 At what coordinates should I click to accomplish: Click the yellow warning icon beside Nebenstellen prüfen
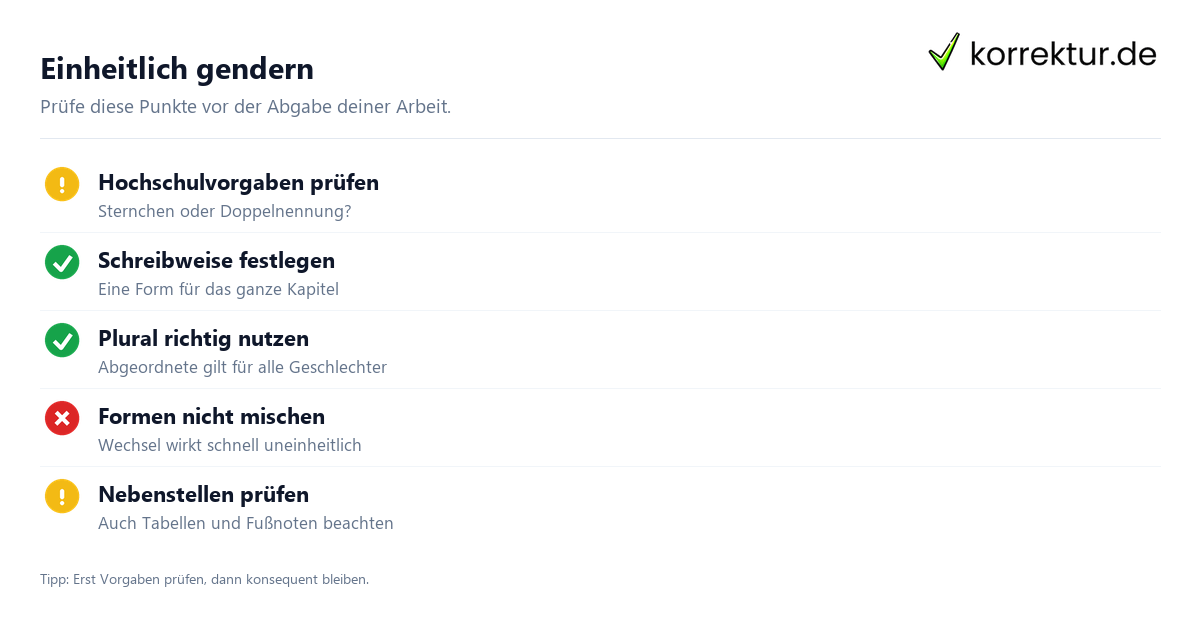pos(62,496)
